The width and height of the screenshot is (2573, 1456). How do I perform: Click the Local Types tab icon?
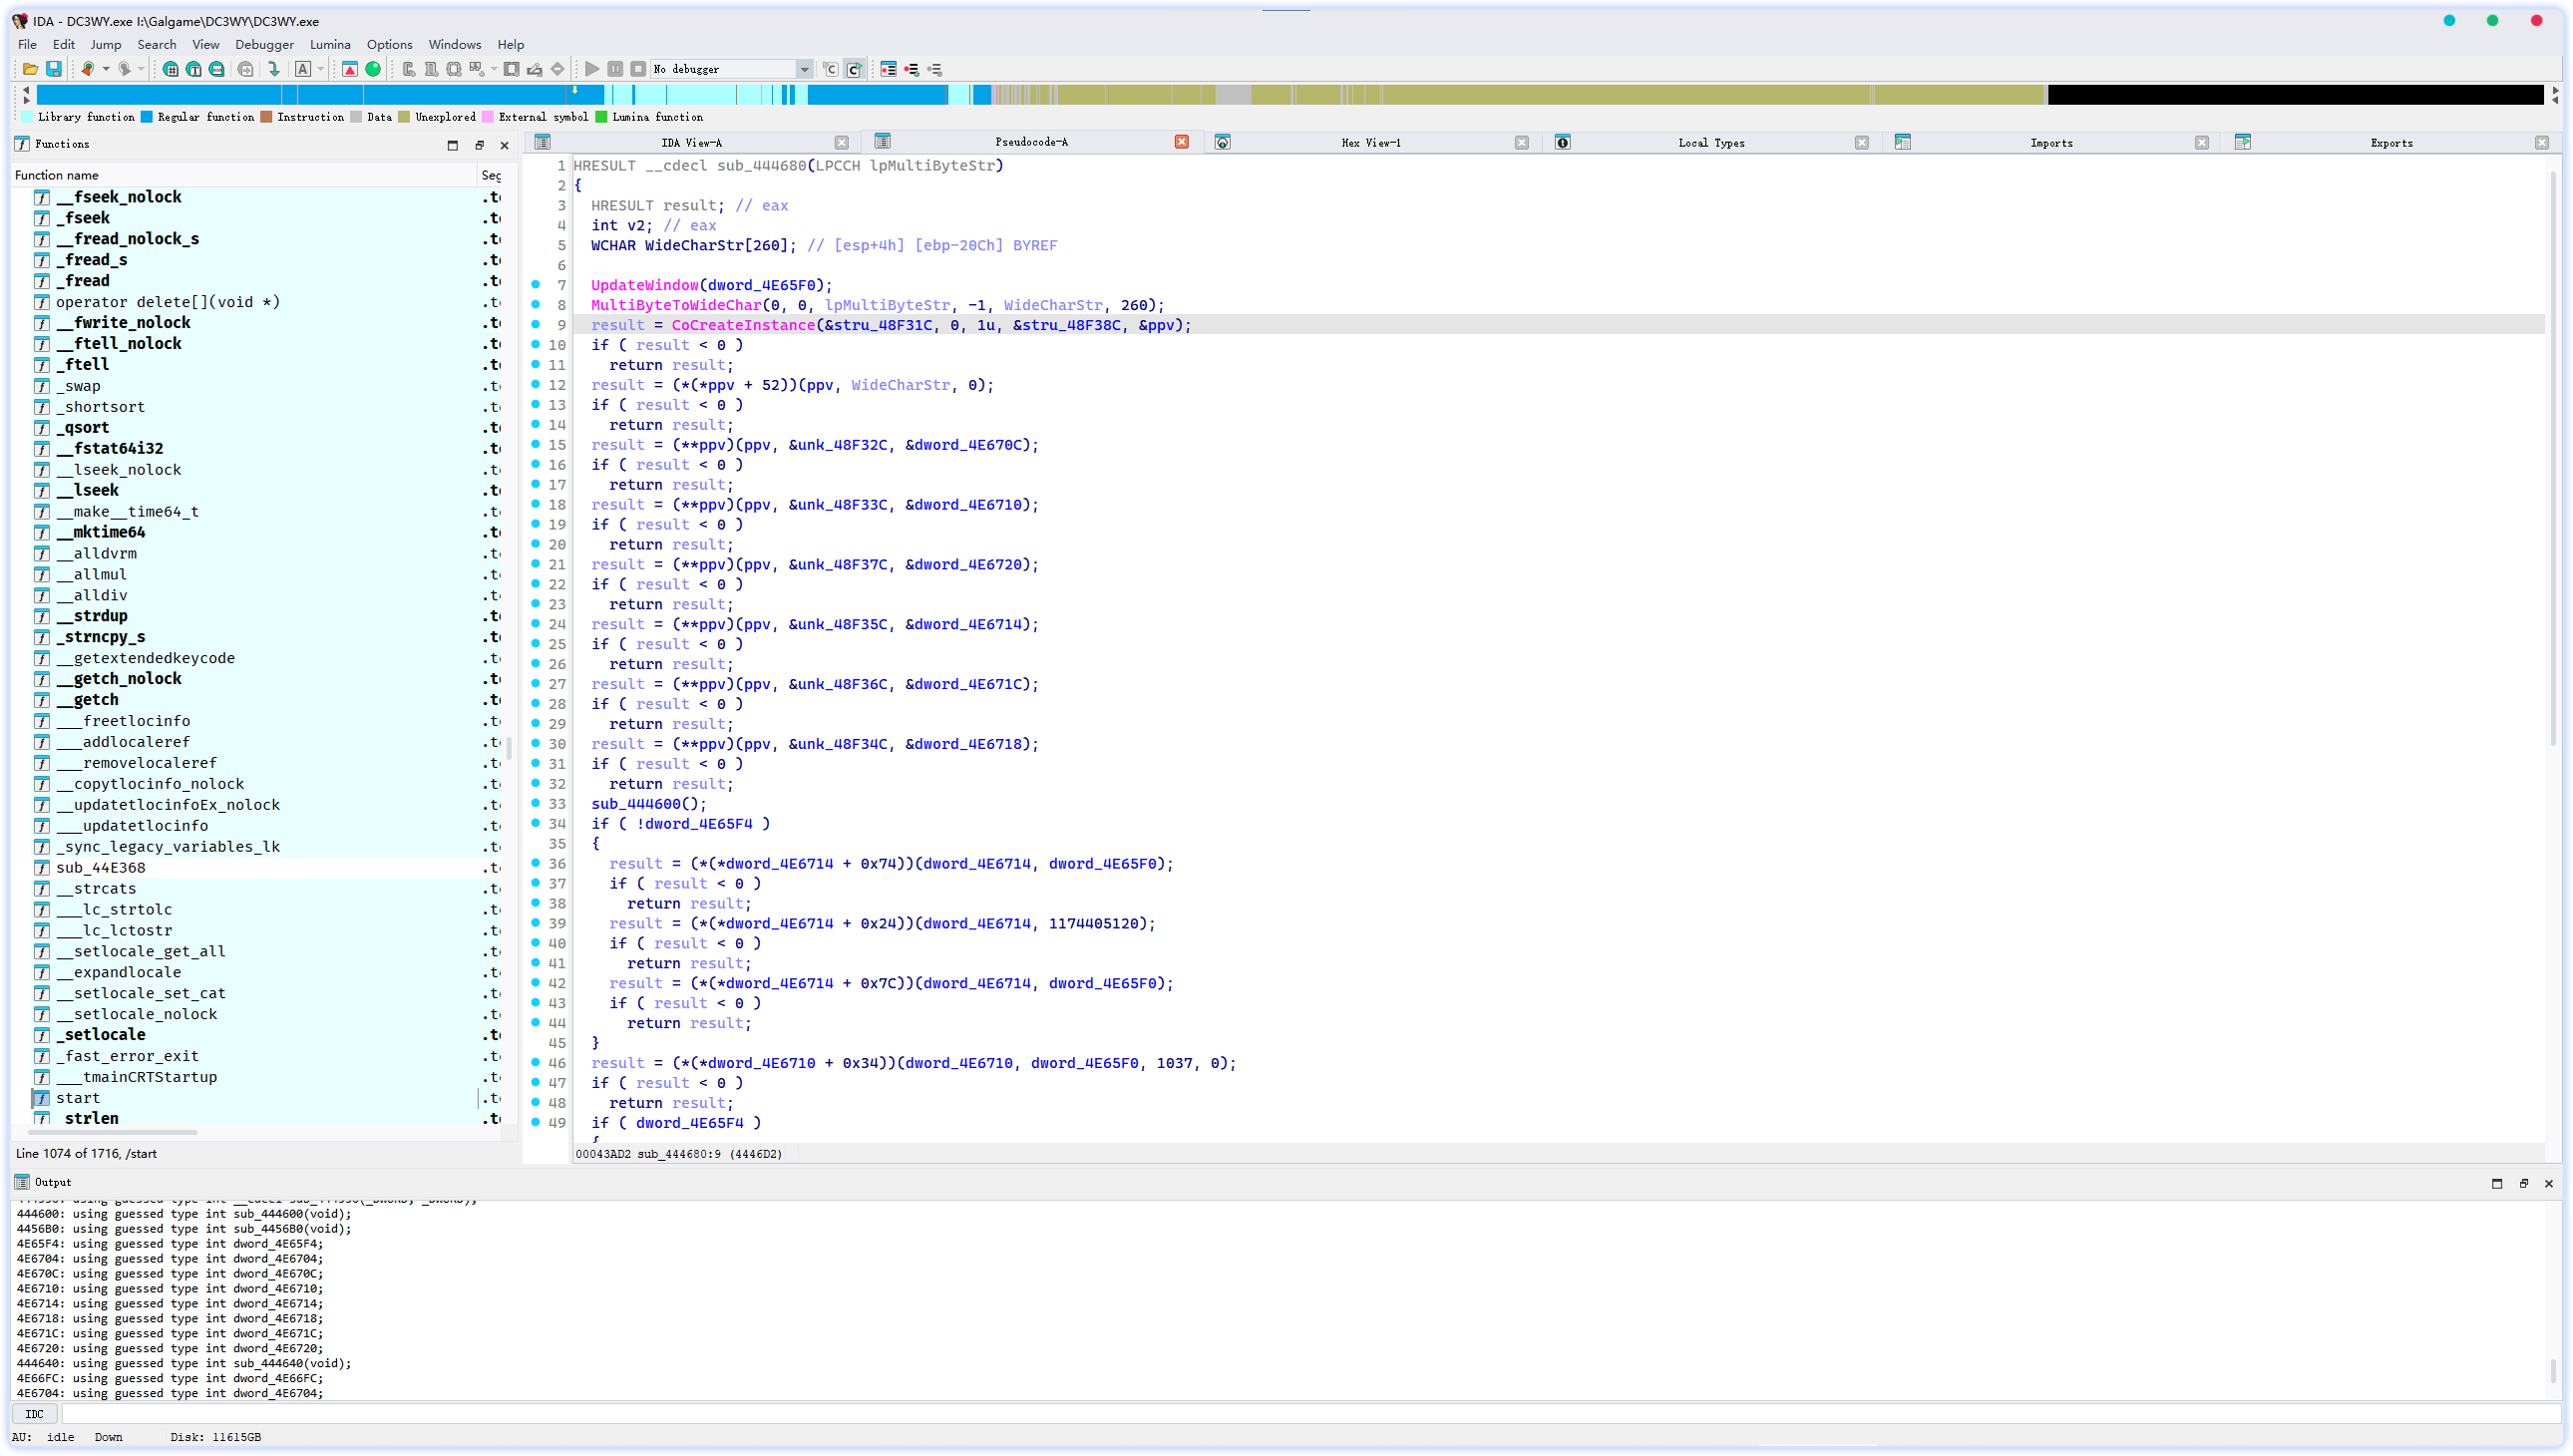[1562, 142]
